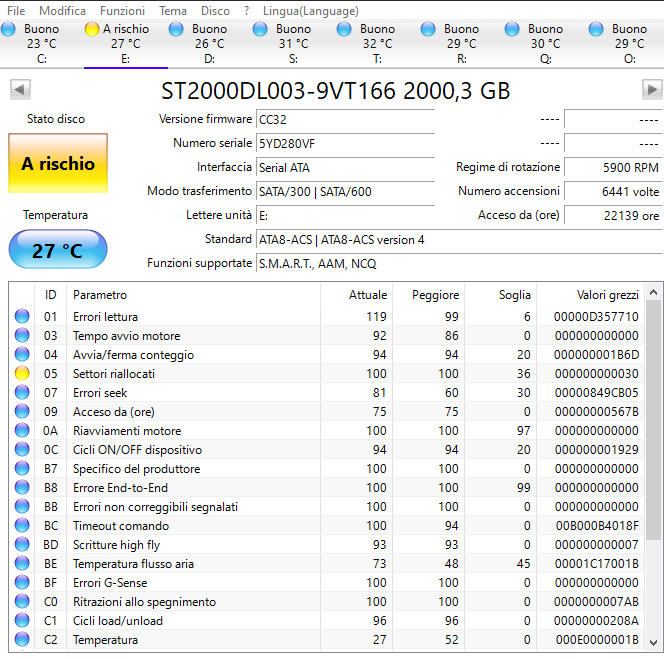The height and width of the screenshot is (659, 664).
Task: Click the Serial ATA interface field
Action: tap(346, 168)
